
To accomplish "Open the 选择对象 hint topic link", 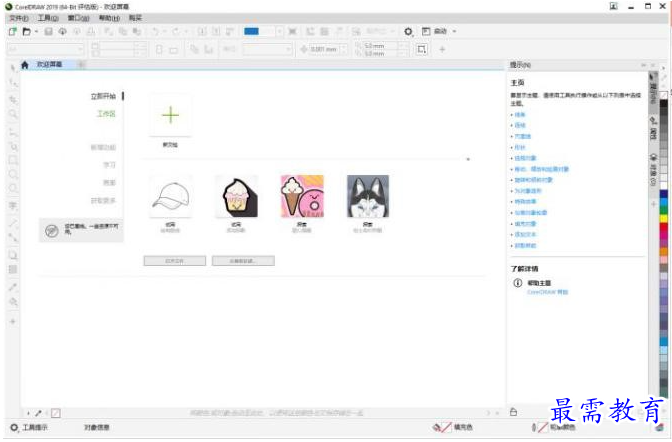I will [x=525, y=158].
